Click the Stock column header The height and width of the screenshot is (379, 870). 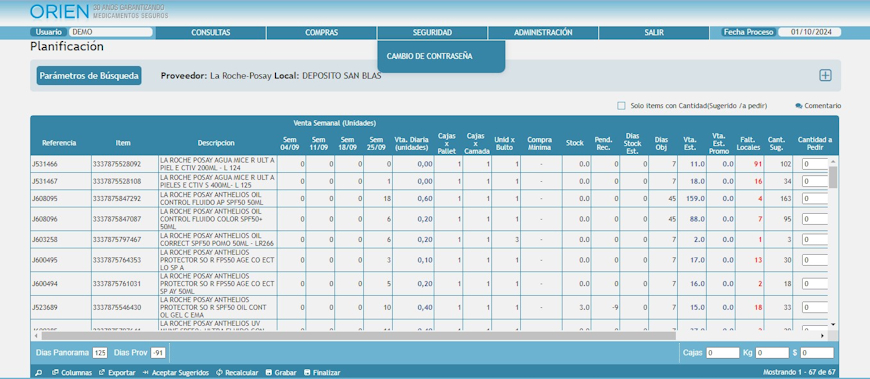tap(575, 143)
